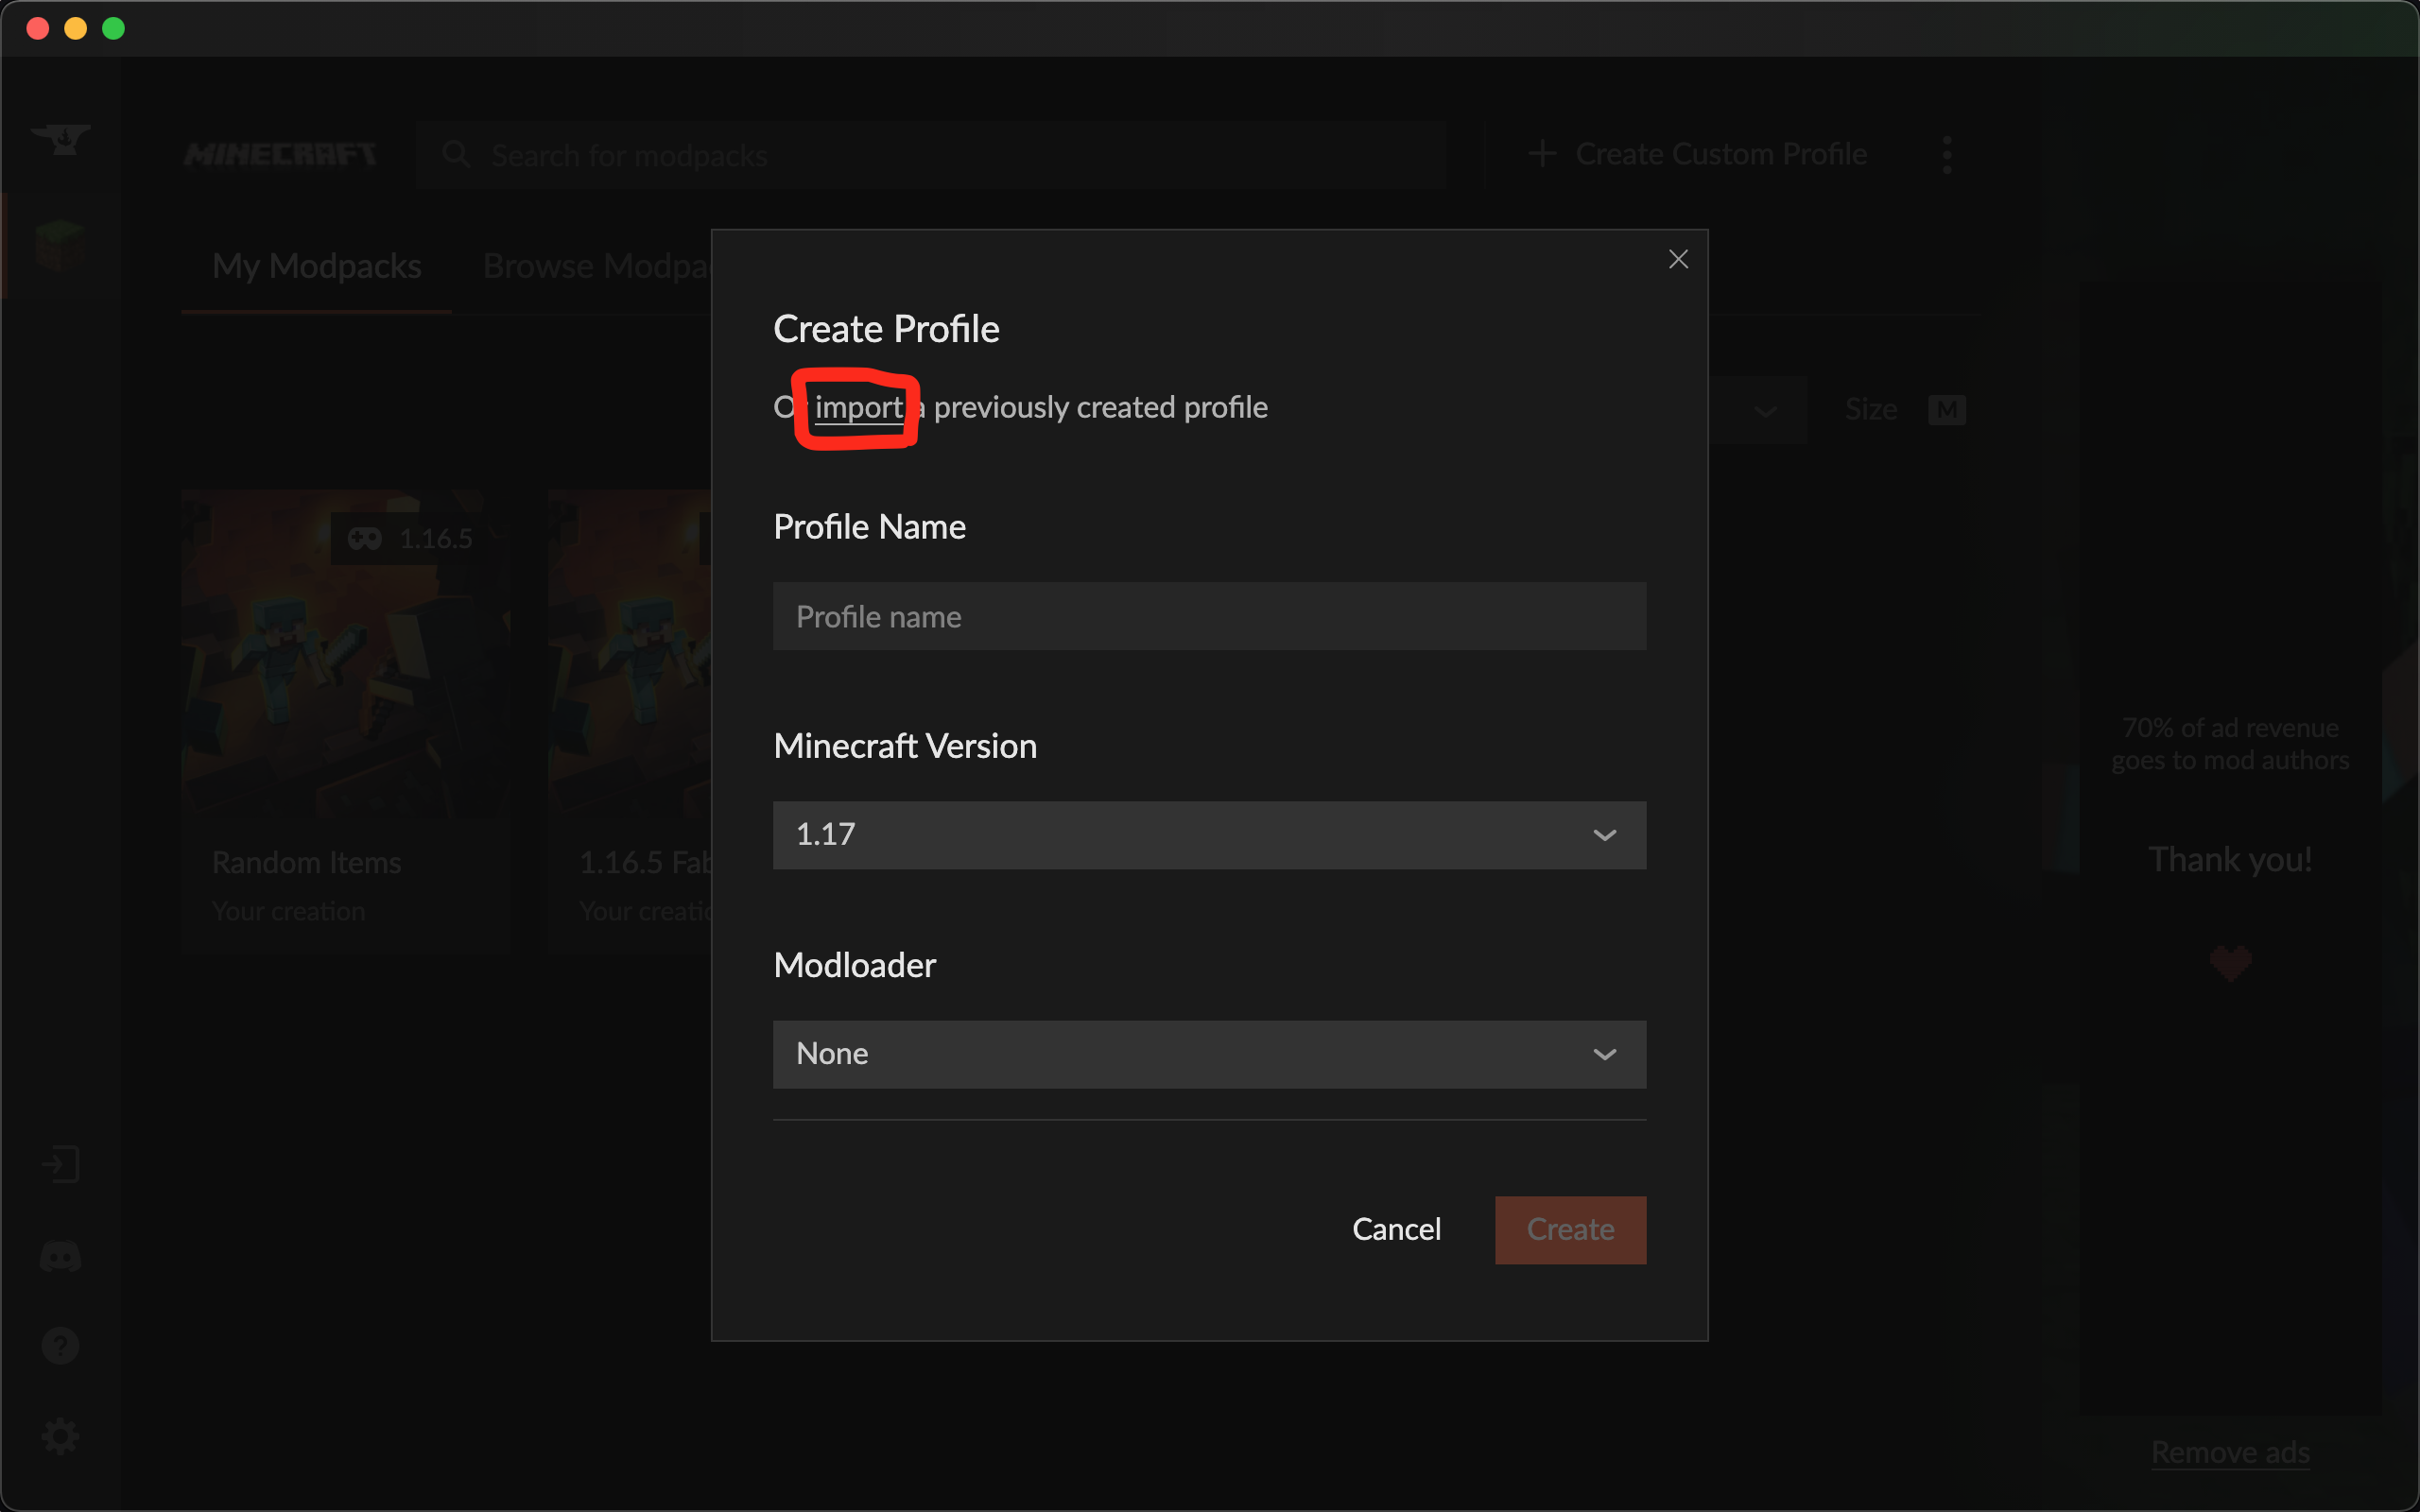Click Cancel in the Create Profile dialog

click(x=1396, y=1229)
